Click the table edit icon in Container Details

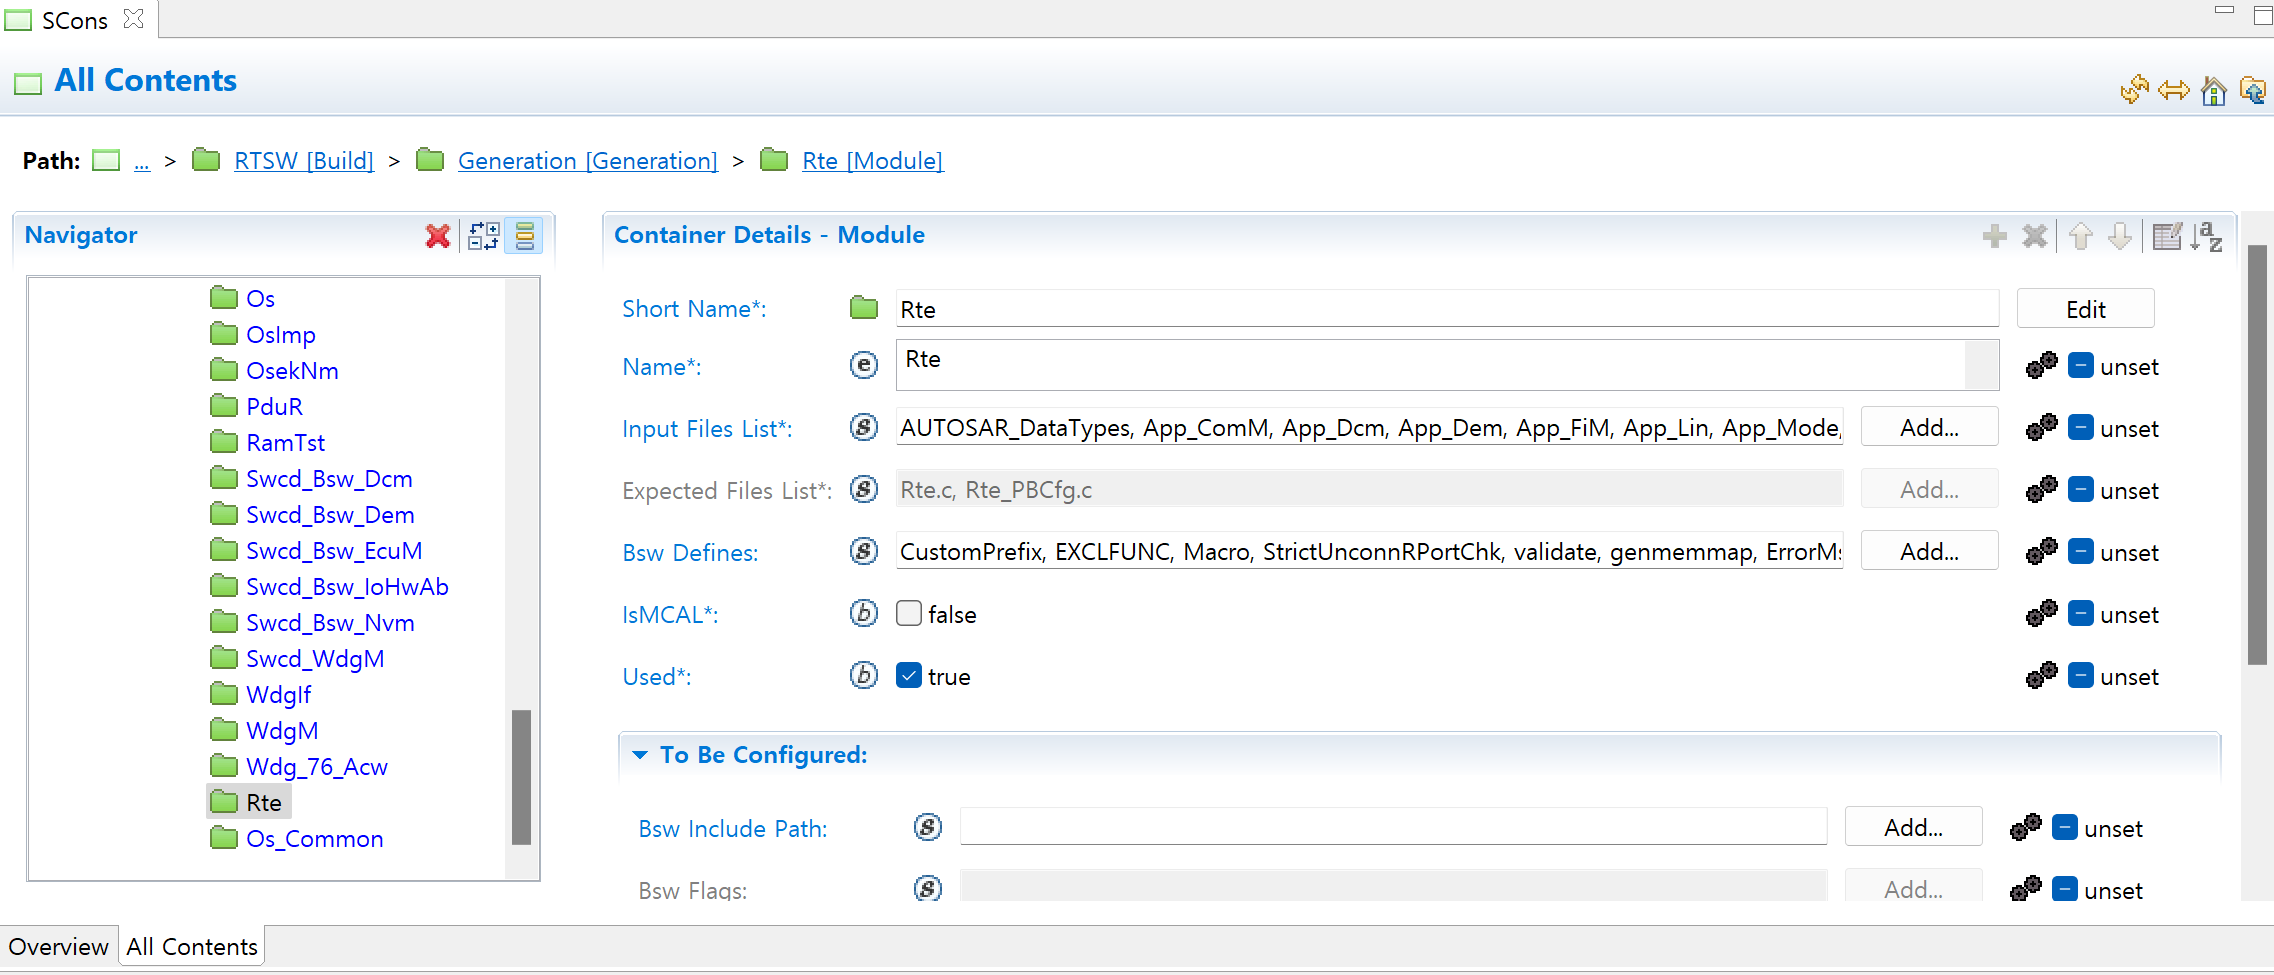pyautogui.click(x=2167, y=236)
